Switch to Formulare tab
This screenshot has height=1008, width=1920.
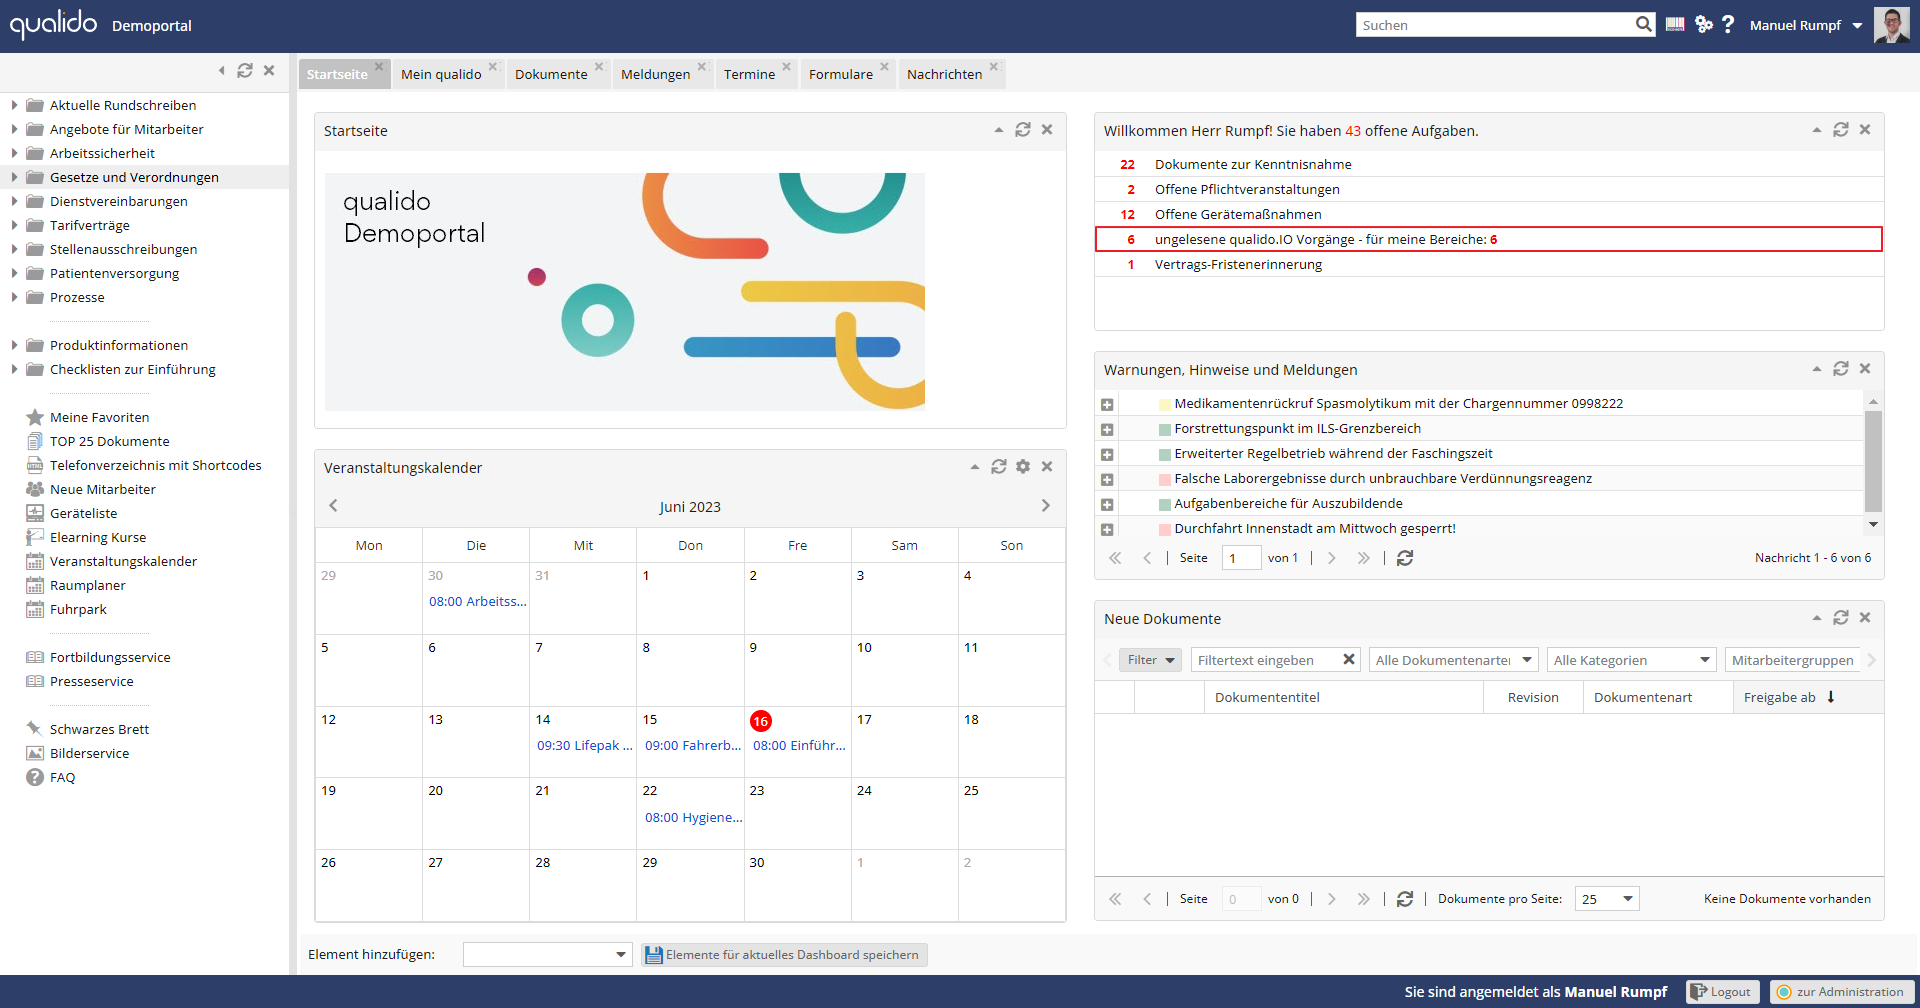(840, 74)
